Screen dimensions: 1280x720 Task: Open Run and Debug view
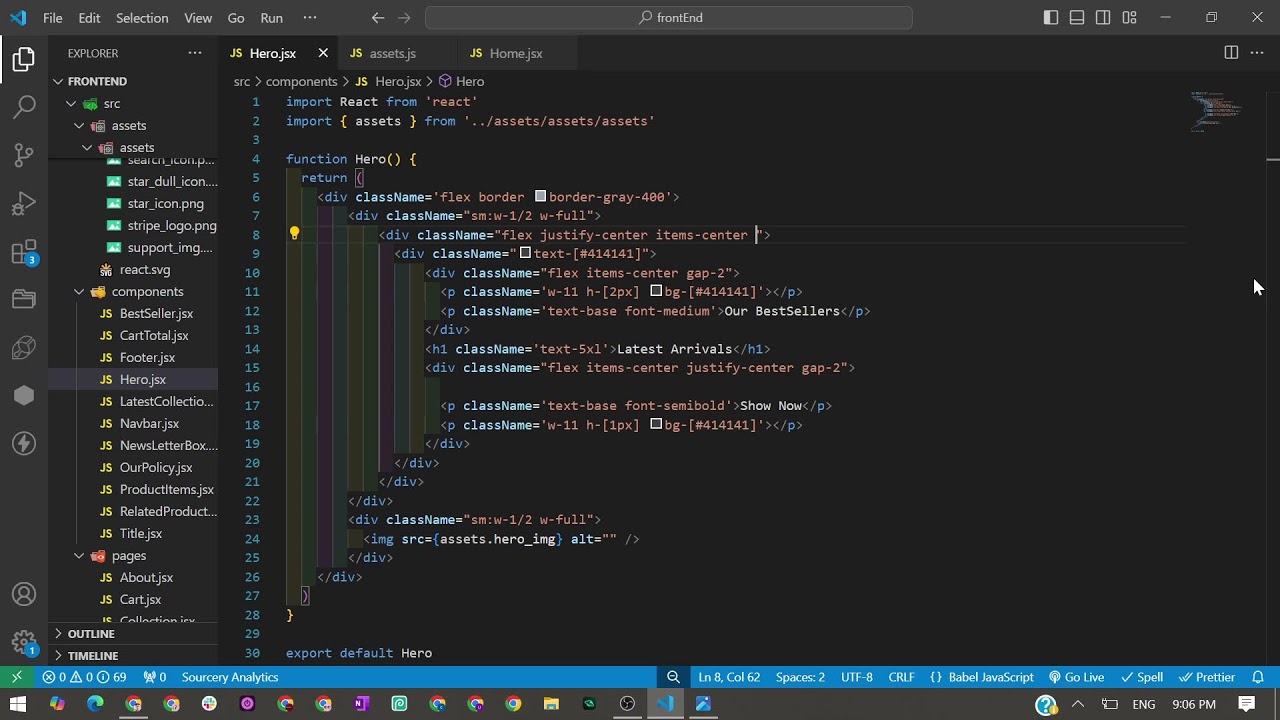click(x=24, y=204)
